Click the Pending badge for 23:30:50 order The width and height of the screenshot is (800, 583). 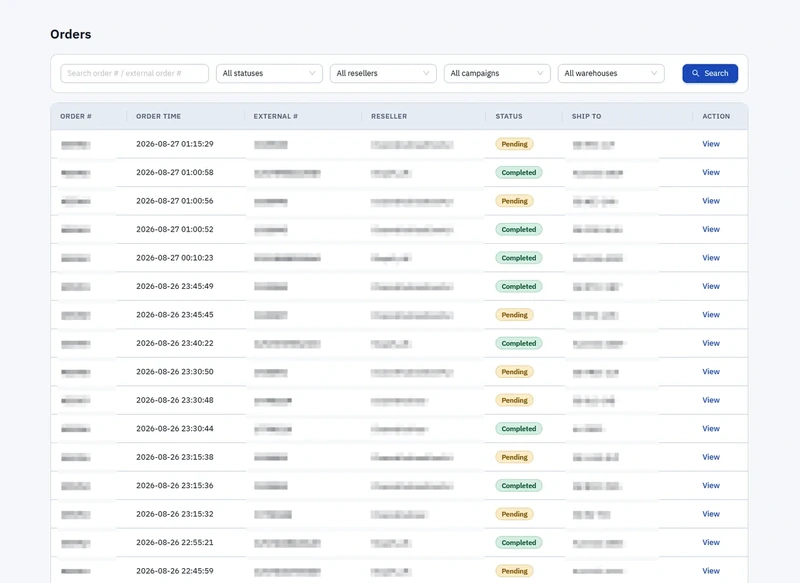click(514, 372)
